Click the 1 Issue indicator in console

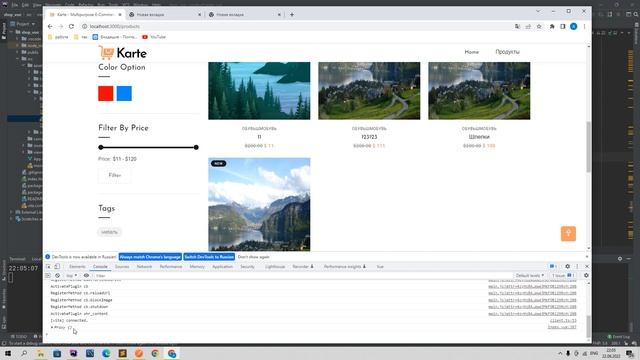pos(563,276)
